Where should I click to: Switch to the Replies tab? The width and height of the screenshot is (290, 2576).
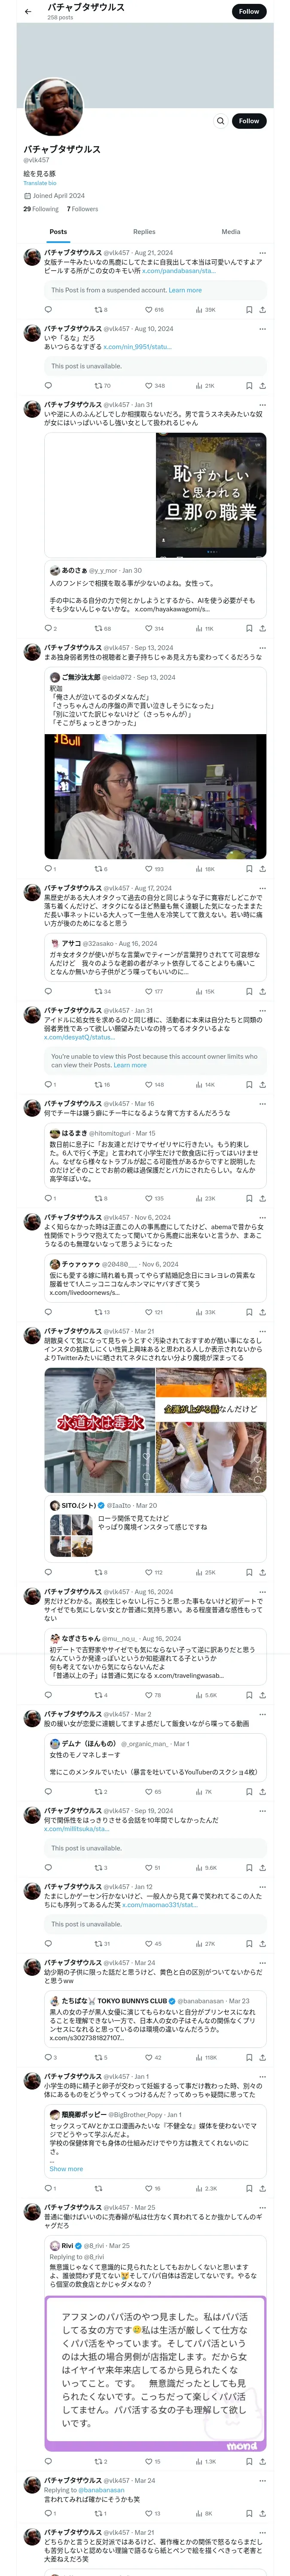click(144, 232)
